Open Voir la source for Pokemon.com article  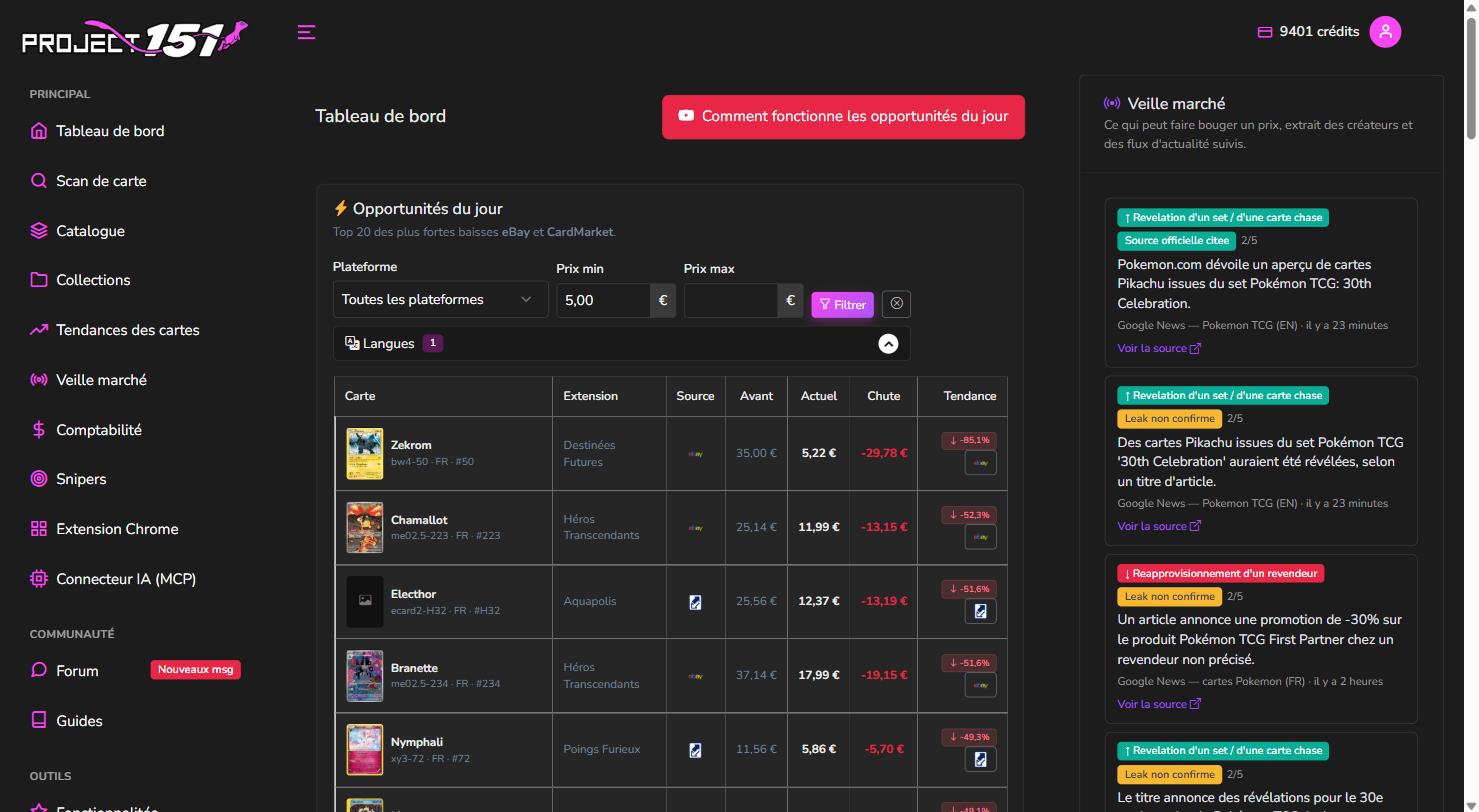pyautogui.click(x=1159, y=348)
